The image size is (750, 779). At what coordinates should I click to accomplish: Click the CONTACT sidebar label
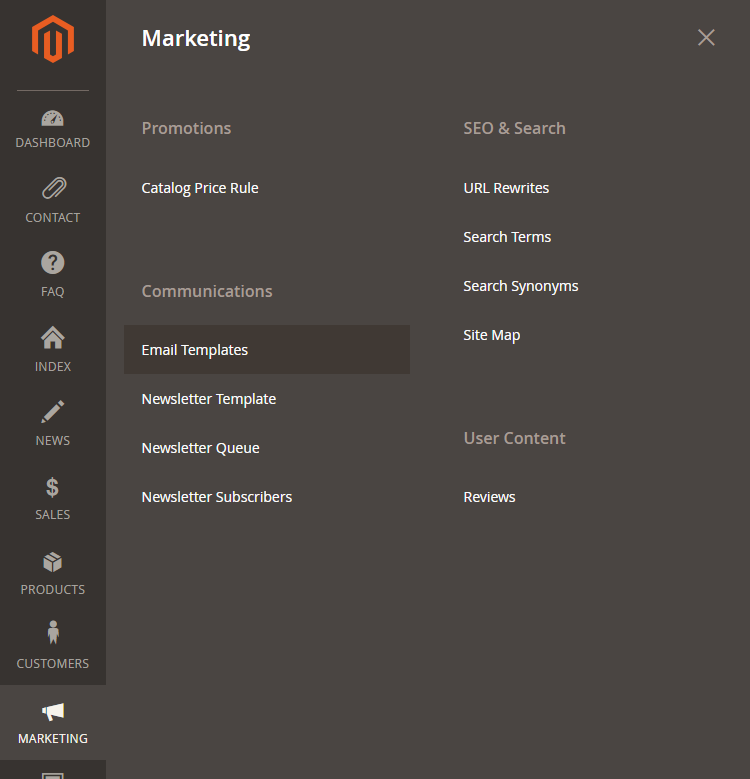click(x=53, y=218)
